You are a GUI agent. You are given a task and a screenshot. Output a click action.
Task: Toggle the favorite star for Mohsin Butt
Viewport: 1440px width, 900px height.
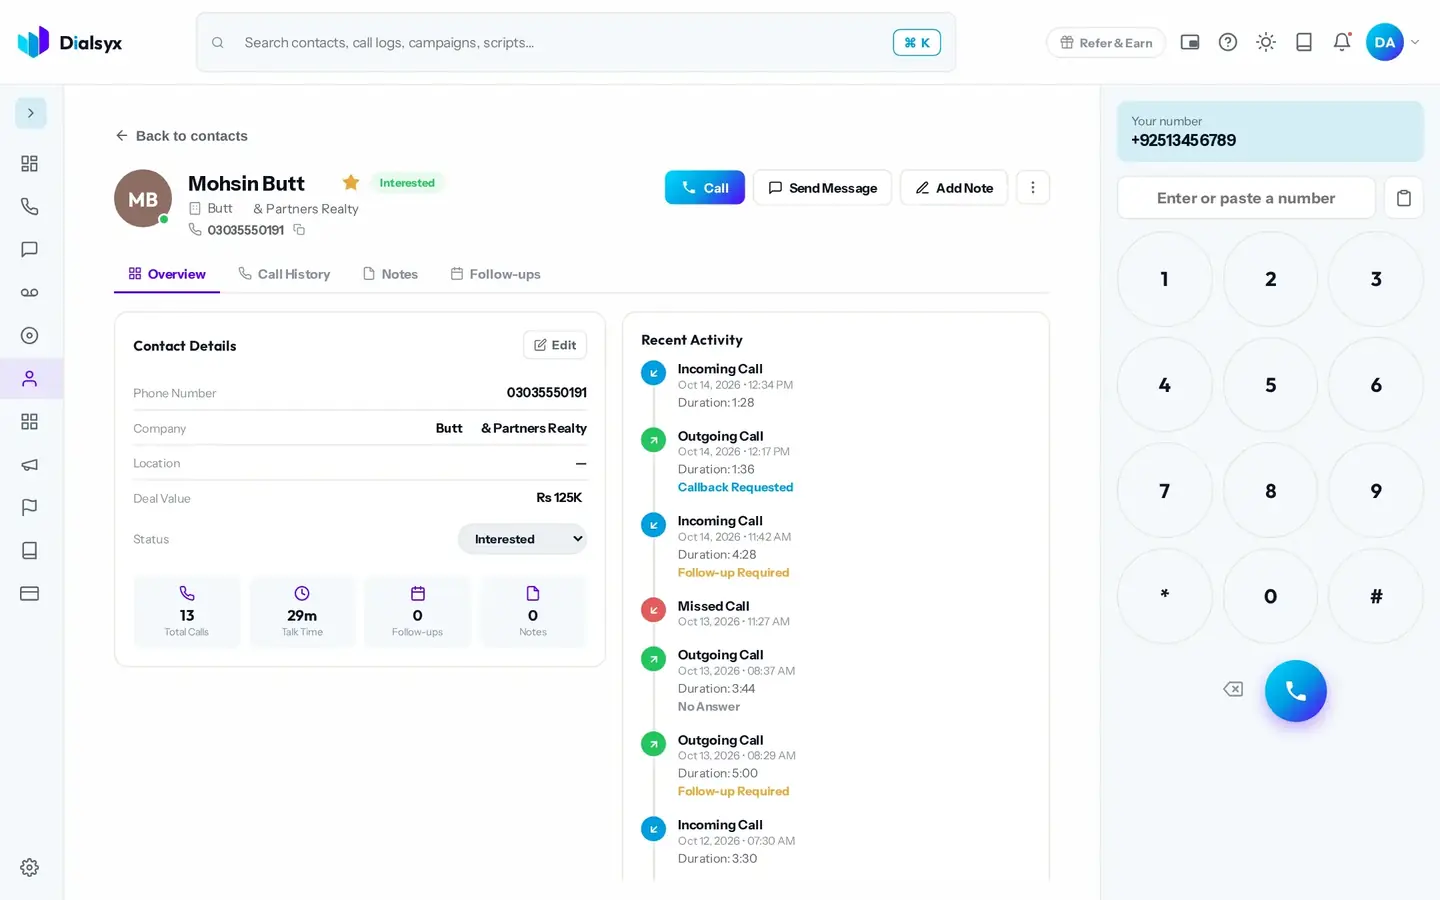(351, 182)
